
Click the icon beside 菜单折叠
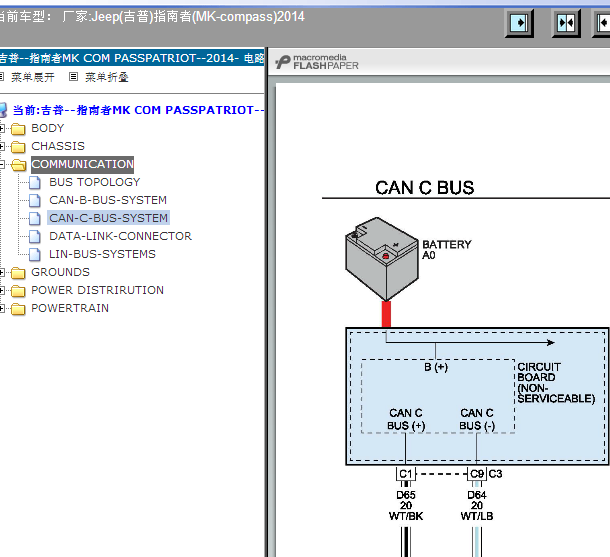coord(73,77)
